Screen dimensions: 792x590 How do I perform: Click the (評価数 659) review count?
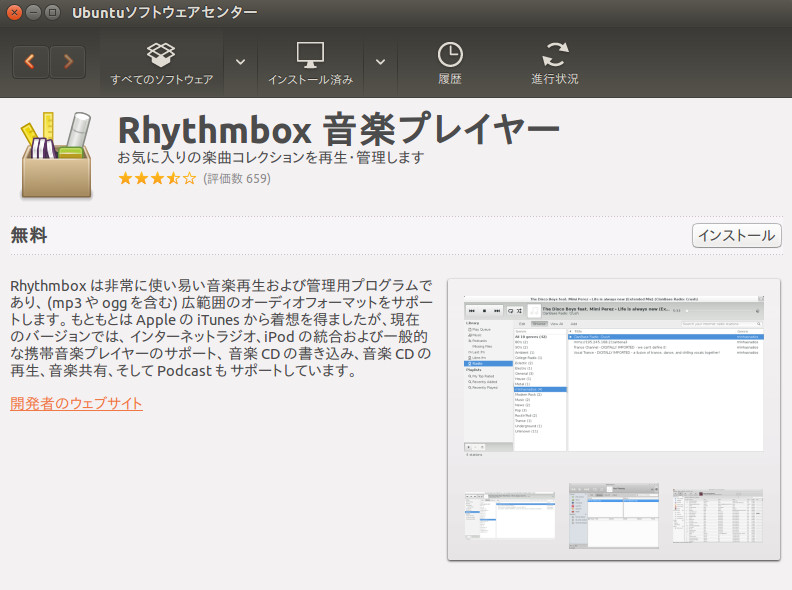237,179
